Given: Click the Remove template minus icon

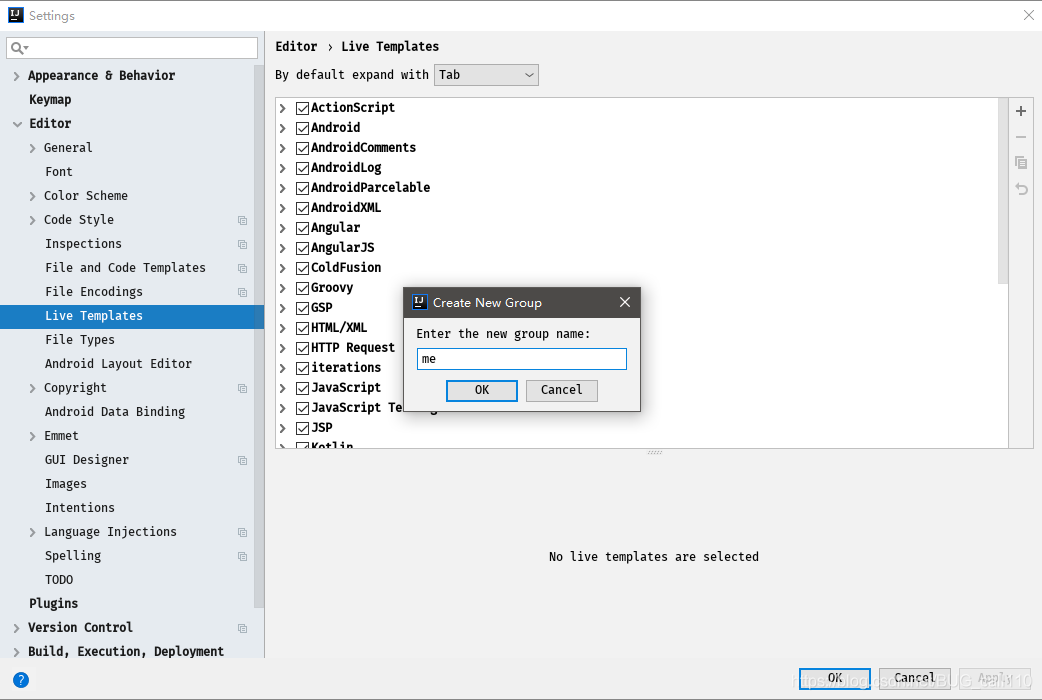Looking at the screenshot, I should [x=1020, y=137].
